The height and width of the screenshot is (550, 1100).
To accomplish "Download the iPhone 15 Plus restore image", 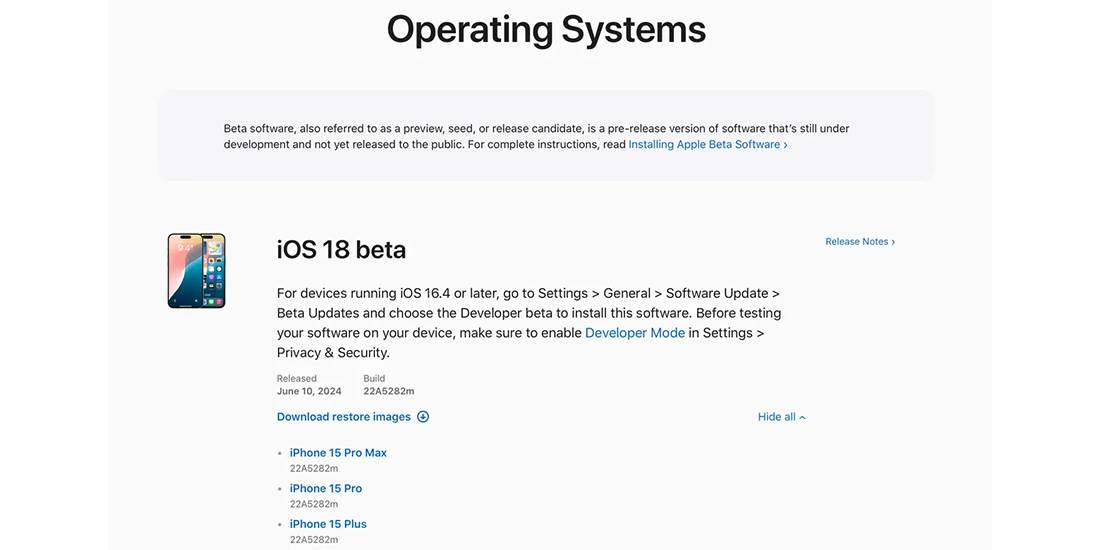I will (328, 524).
